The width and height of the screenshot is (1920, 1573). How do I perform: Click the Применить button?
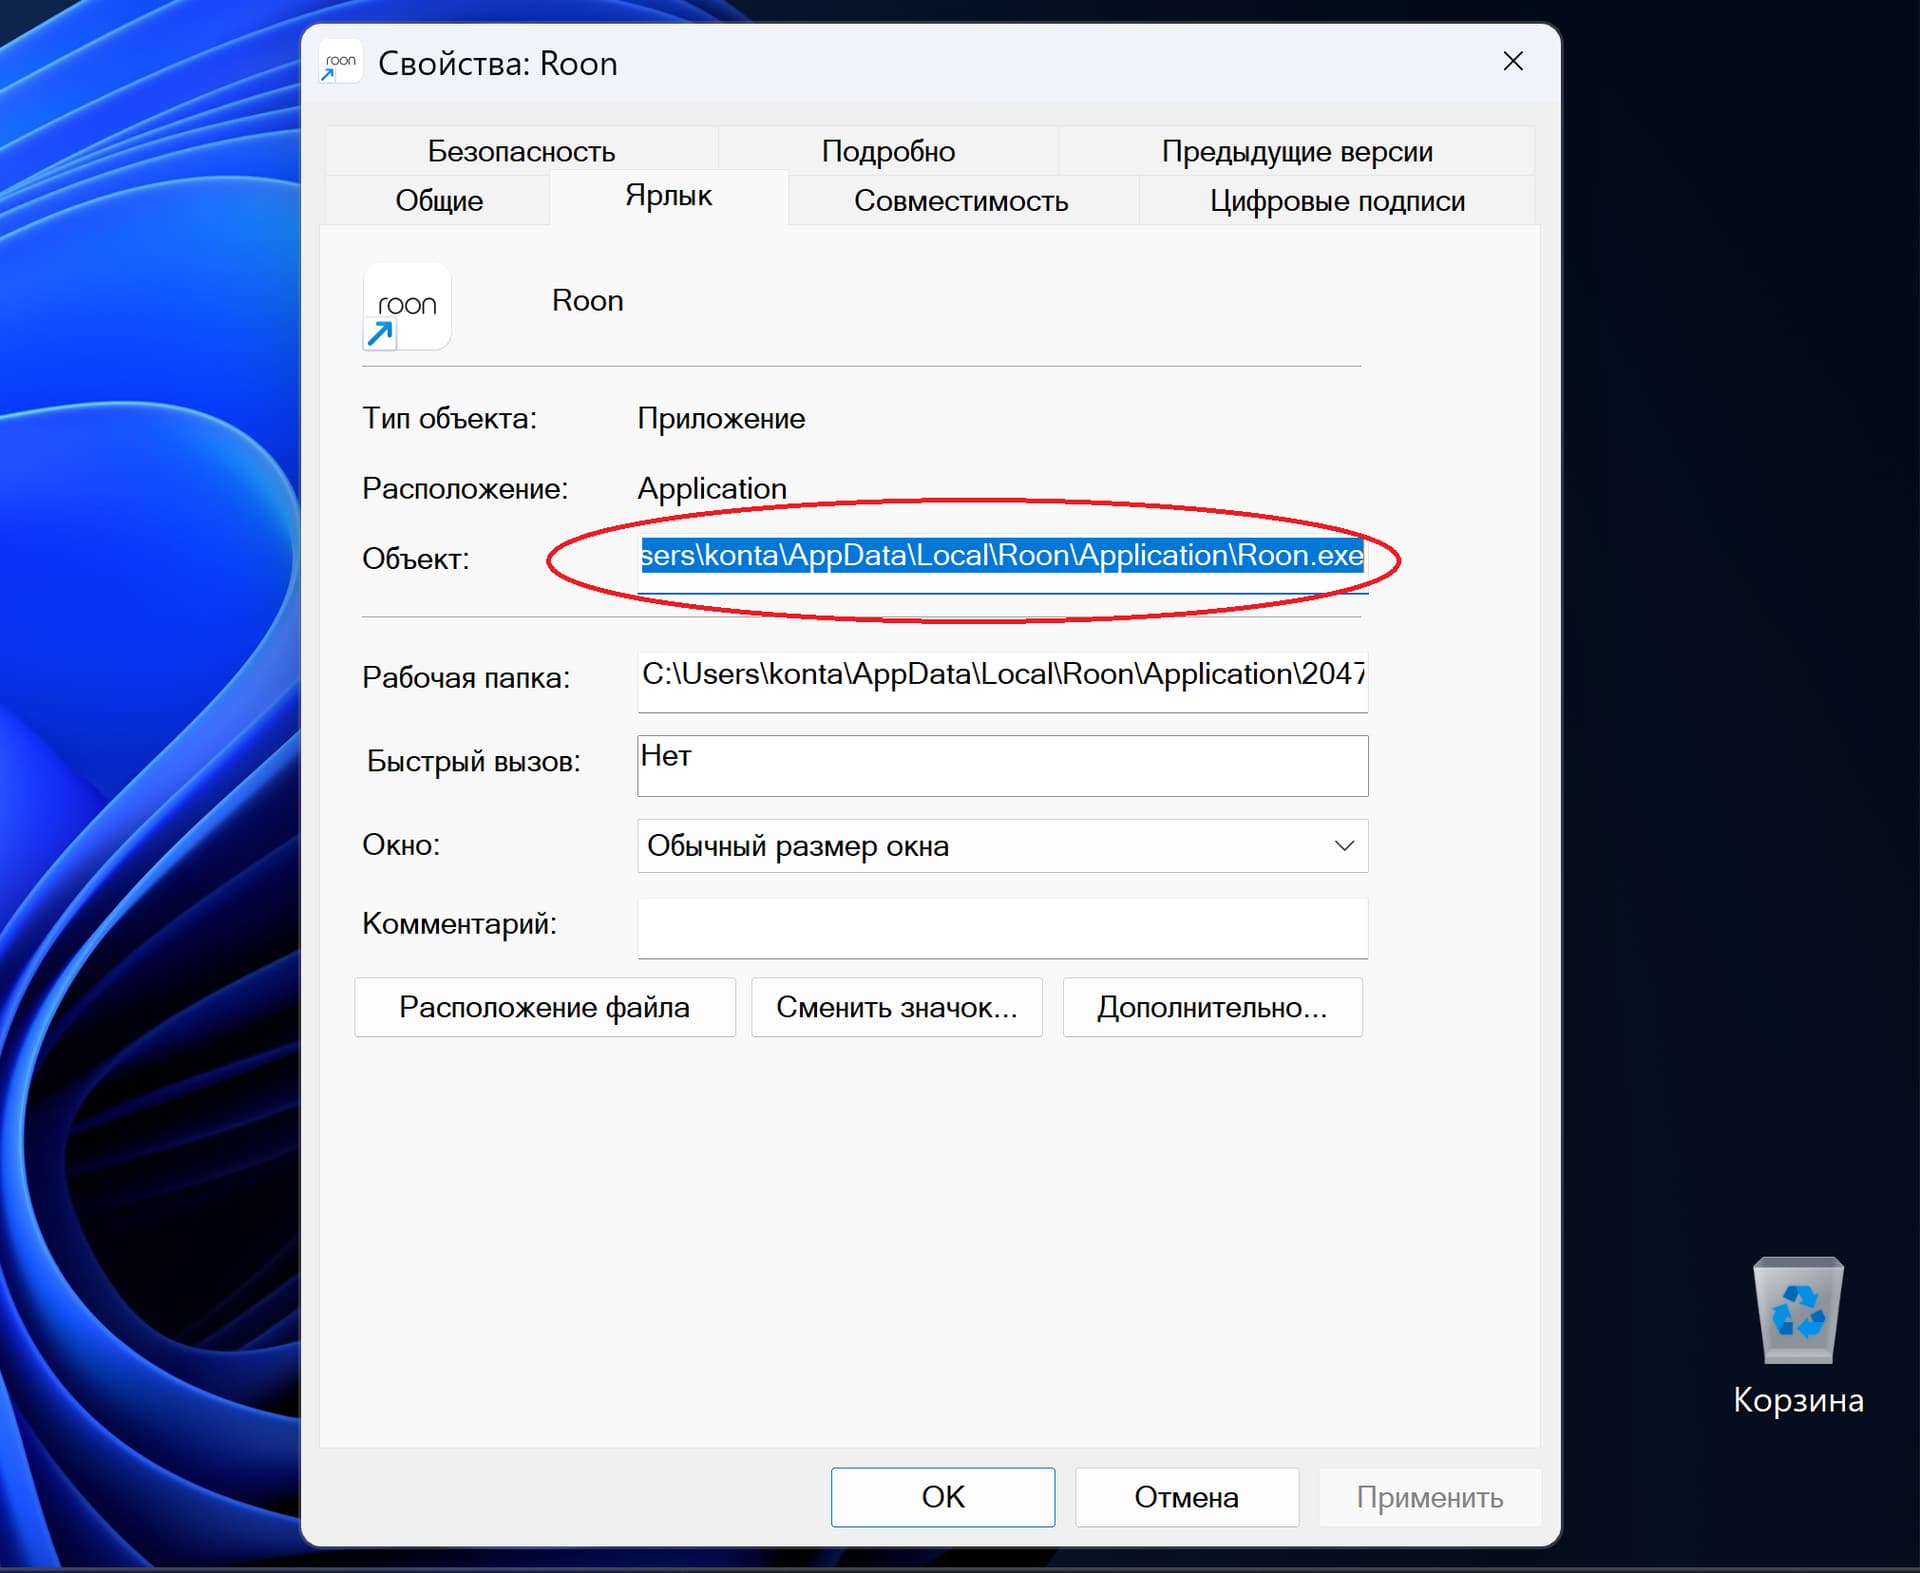[x=1430, y=1497]
